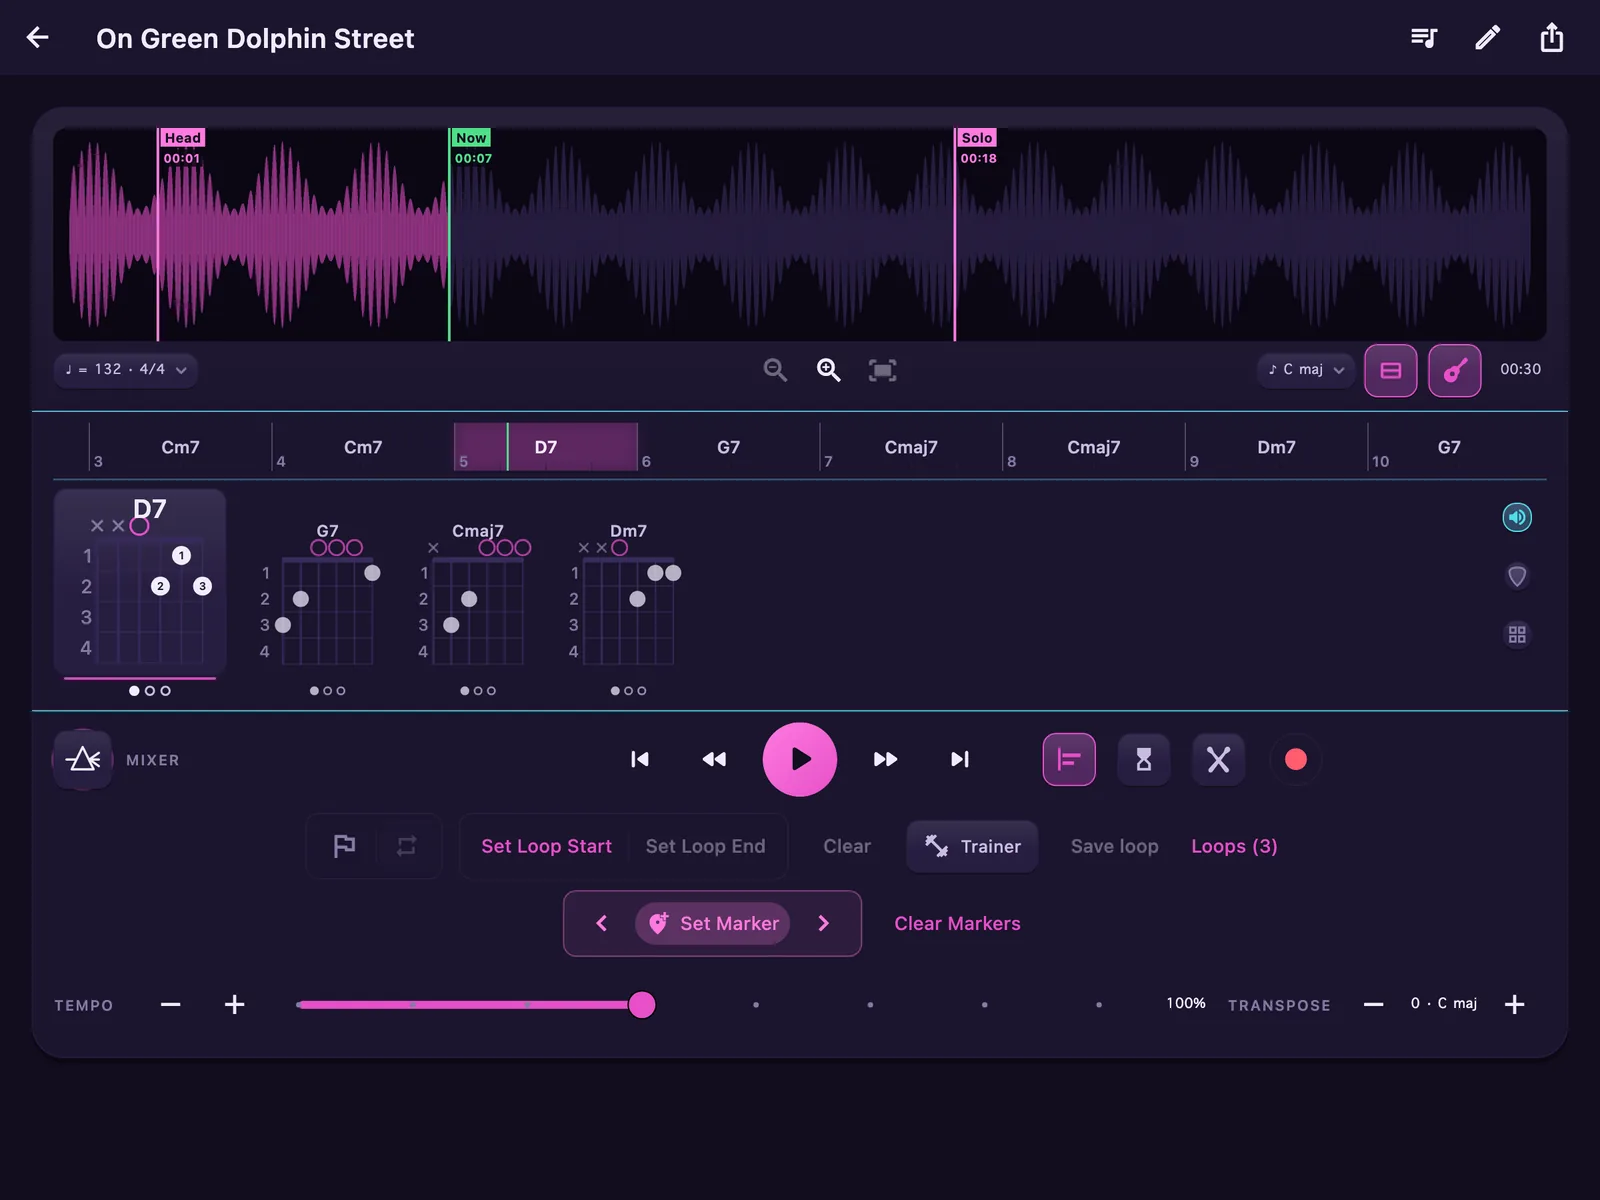The height and width of the screenshot is (1200, 1600).
Task: Click Clear Markers
Action: click(x=957, y=923)
